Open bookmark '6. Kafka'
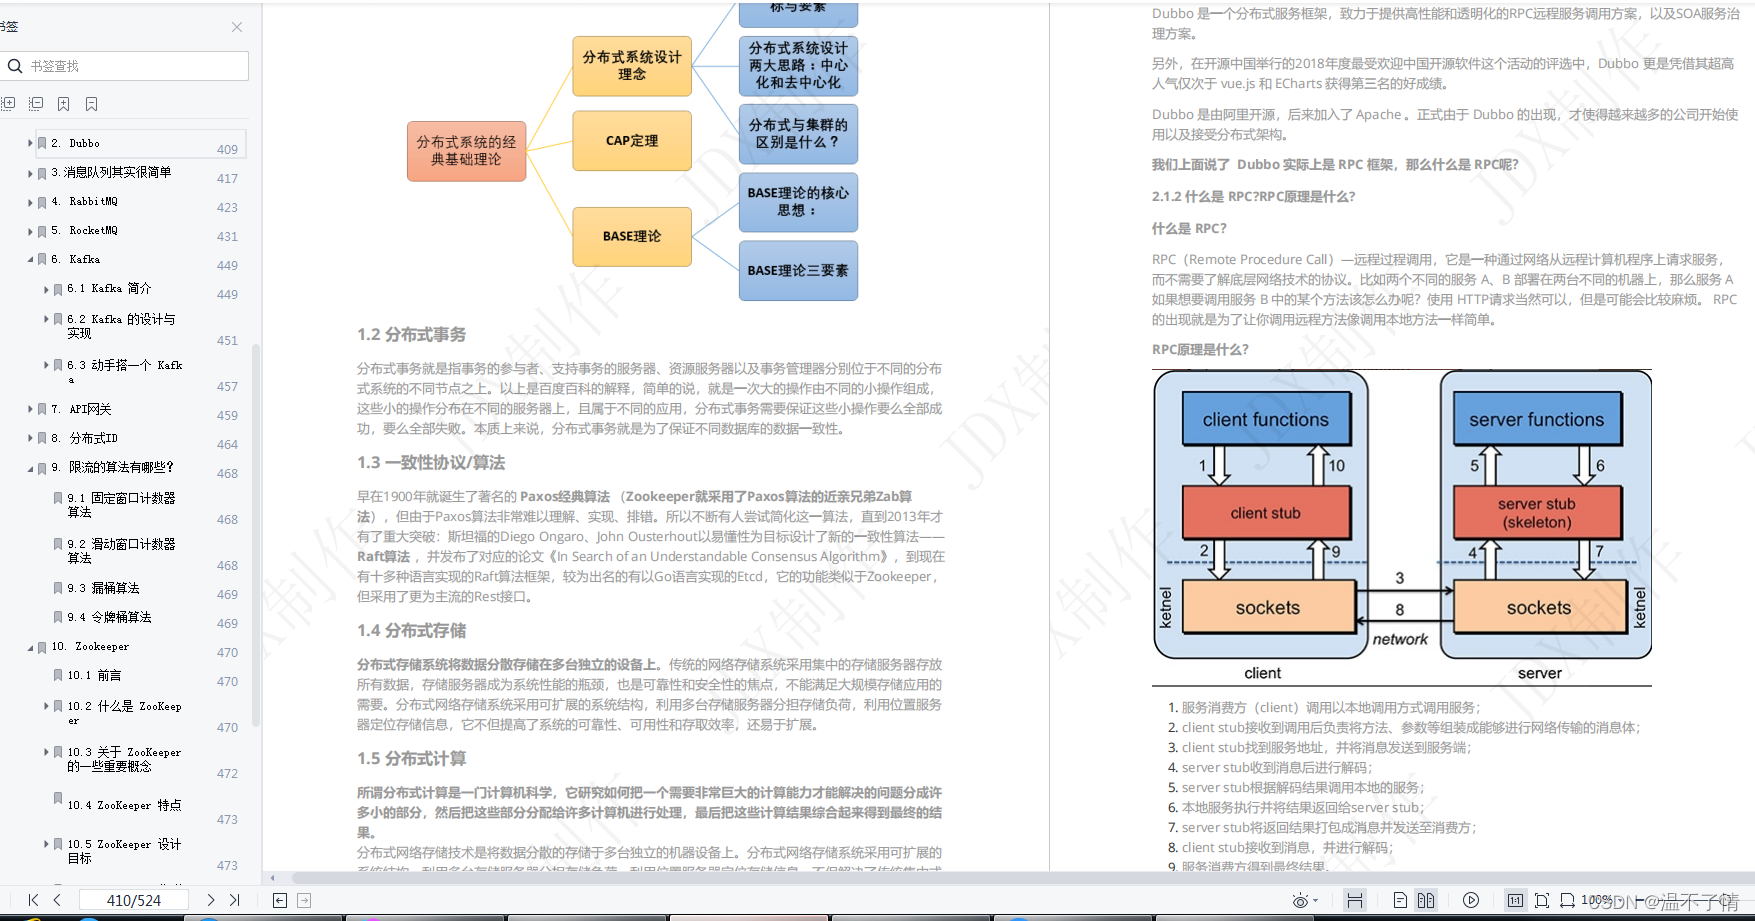The image size is (1755, 921). (76, 259)
